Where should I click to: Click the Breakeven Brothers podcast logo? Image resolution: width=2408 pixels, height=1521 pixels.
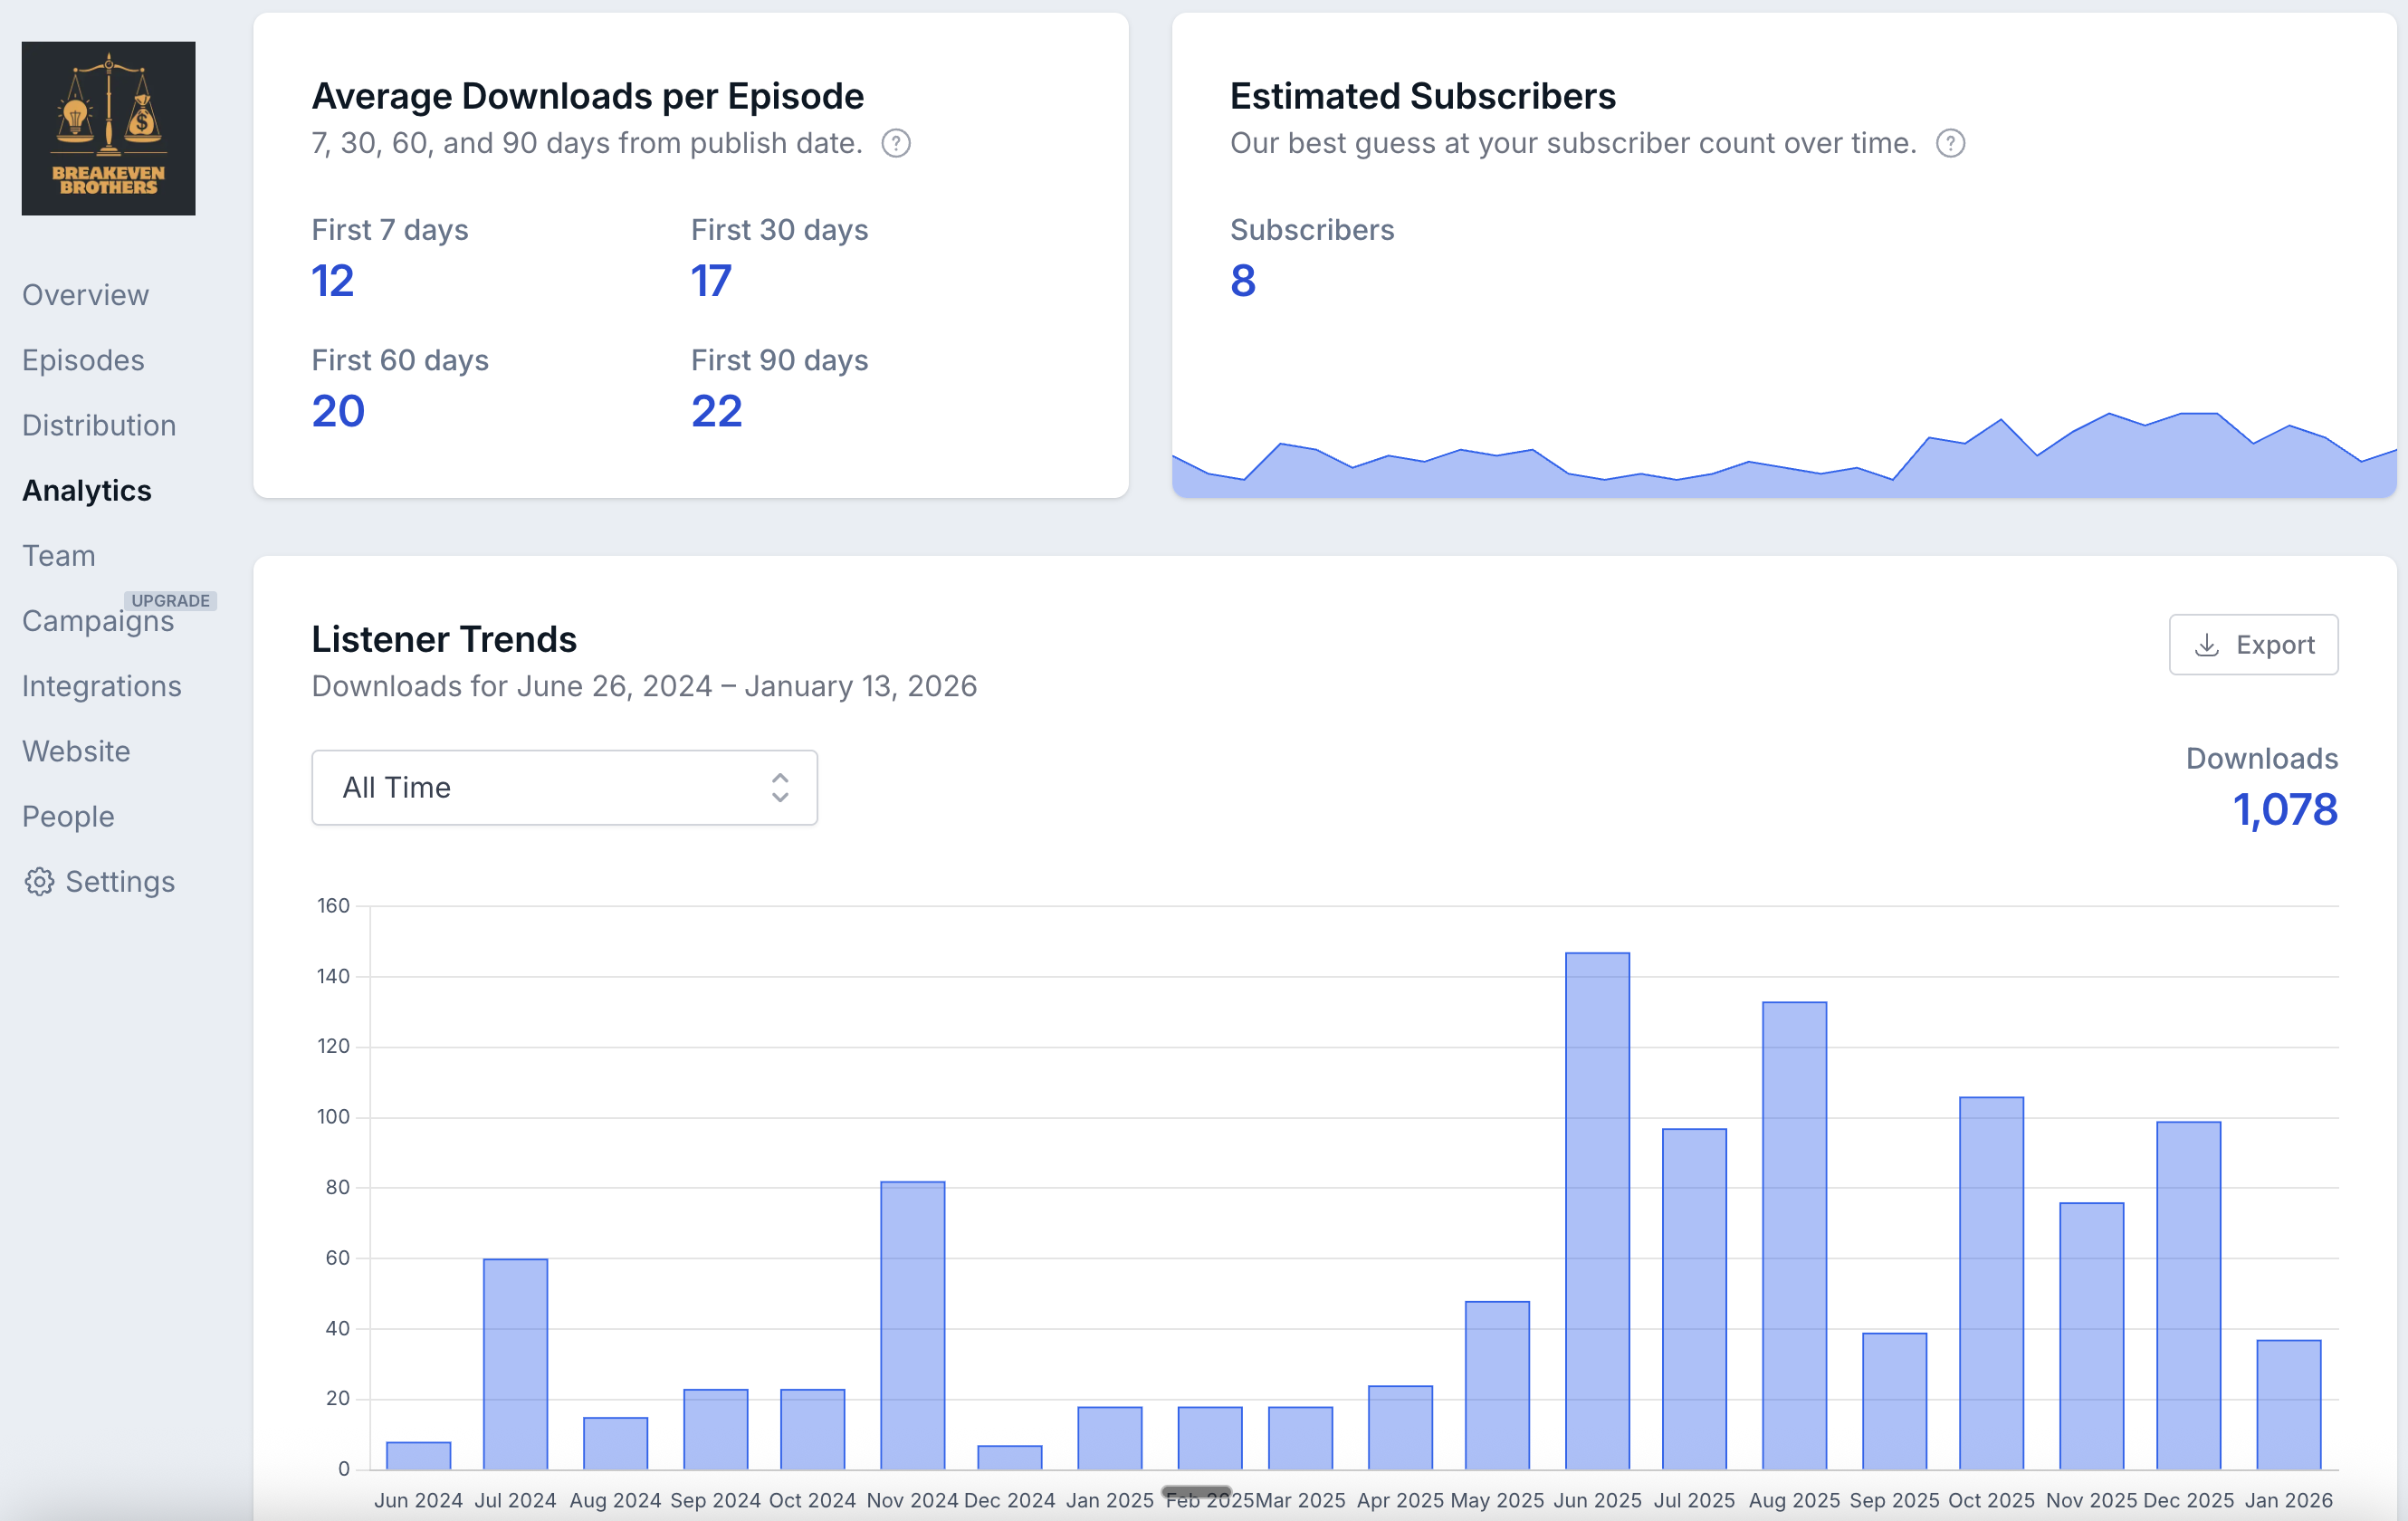point(108,128)
